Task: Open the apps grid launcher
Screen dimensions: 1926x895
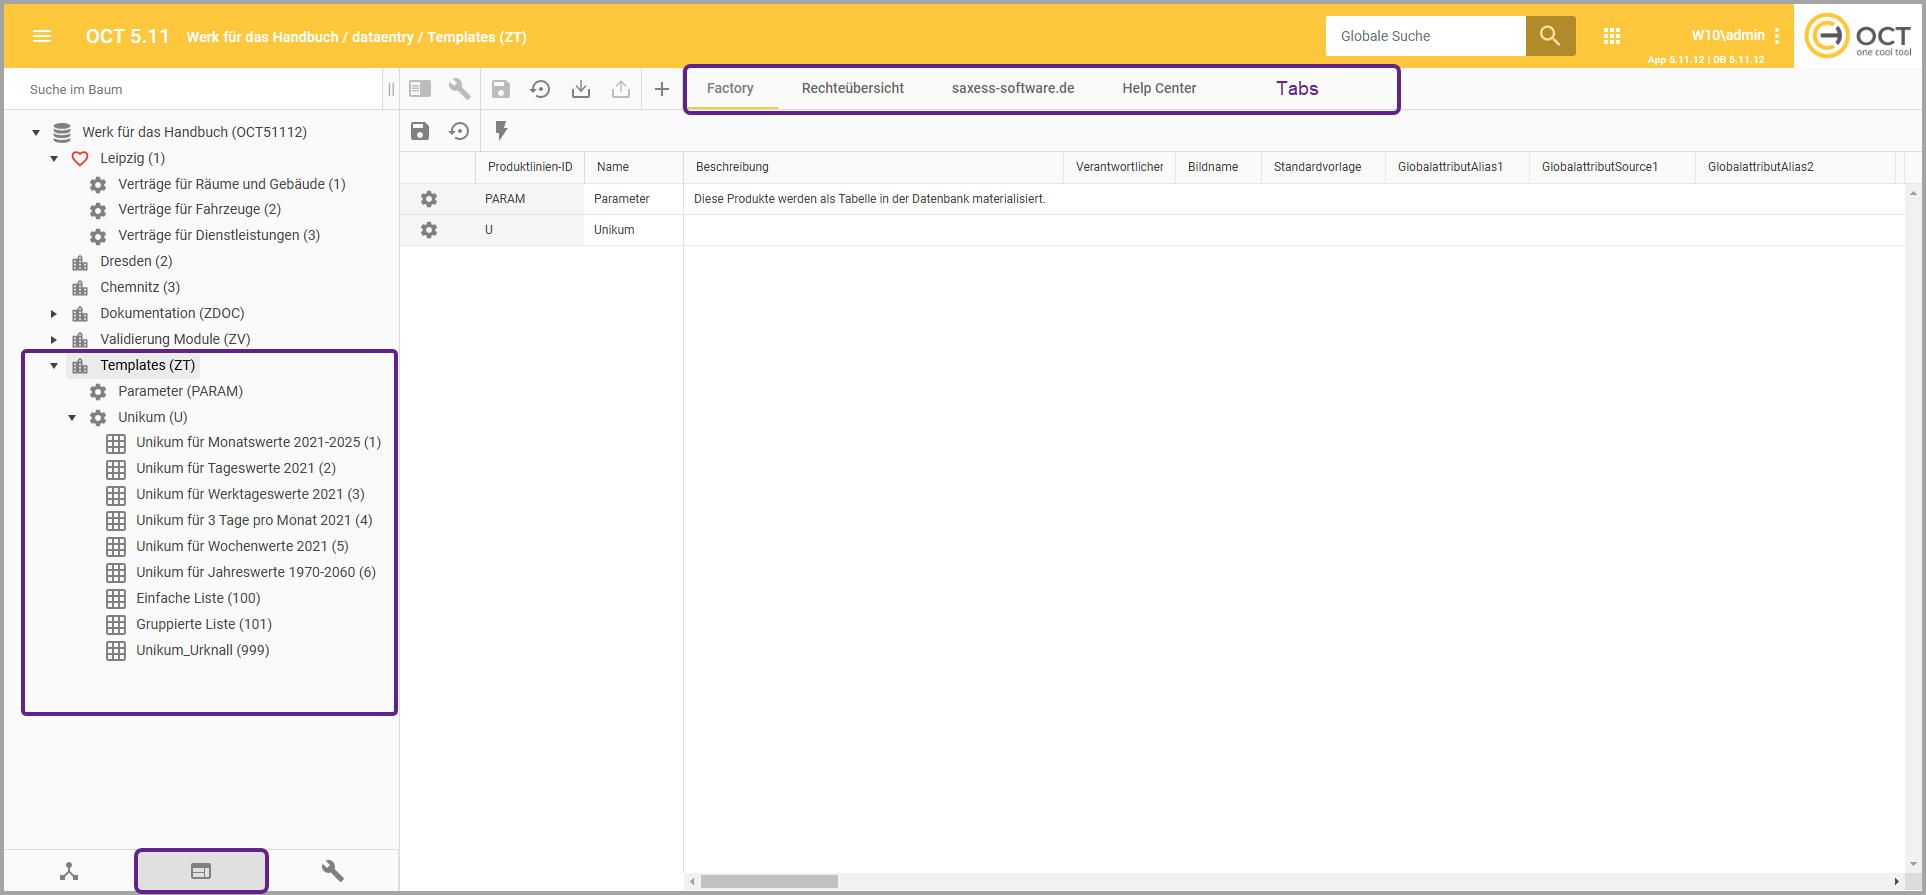Action: pos(1611,36)
